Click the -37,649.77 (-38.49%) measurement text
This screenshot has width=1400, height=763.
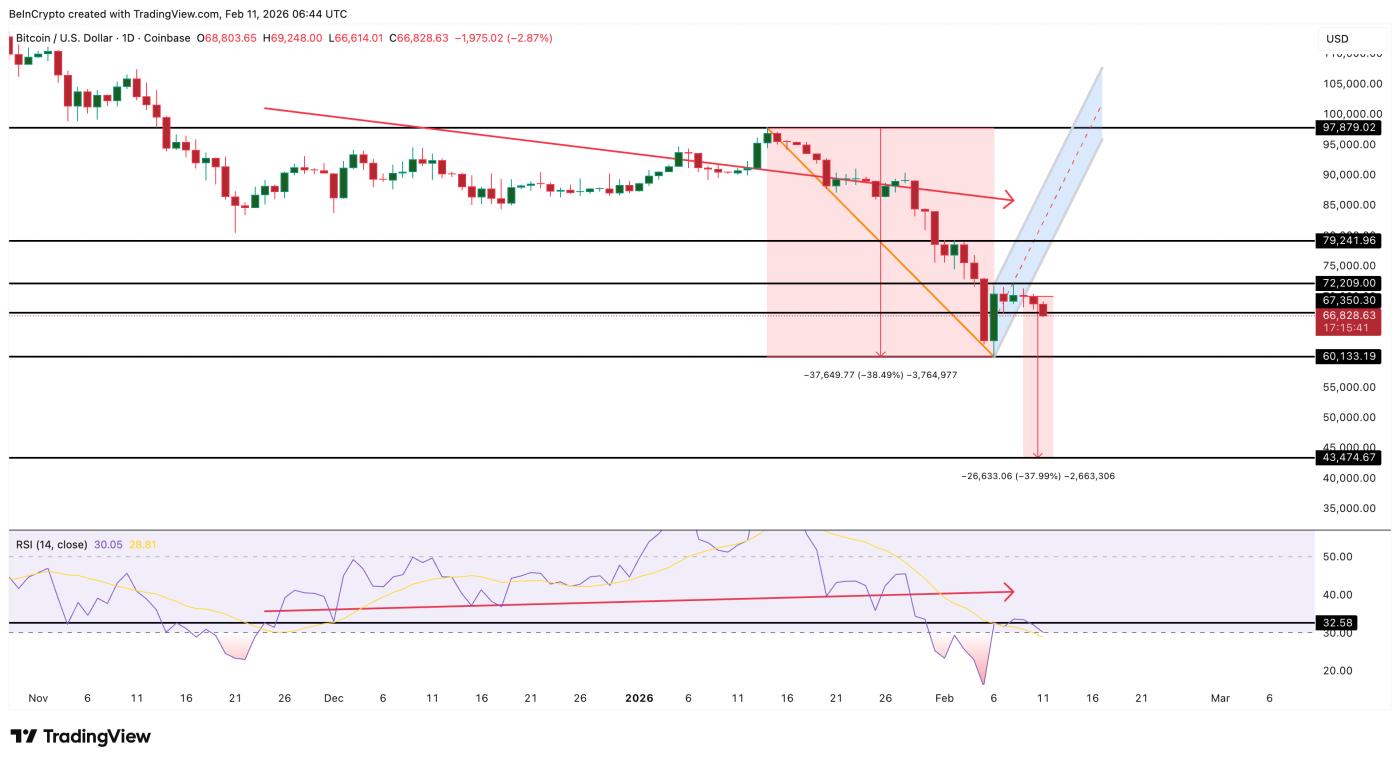click(853, 374)
